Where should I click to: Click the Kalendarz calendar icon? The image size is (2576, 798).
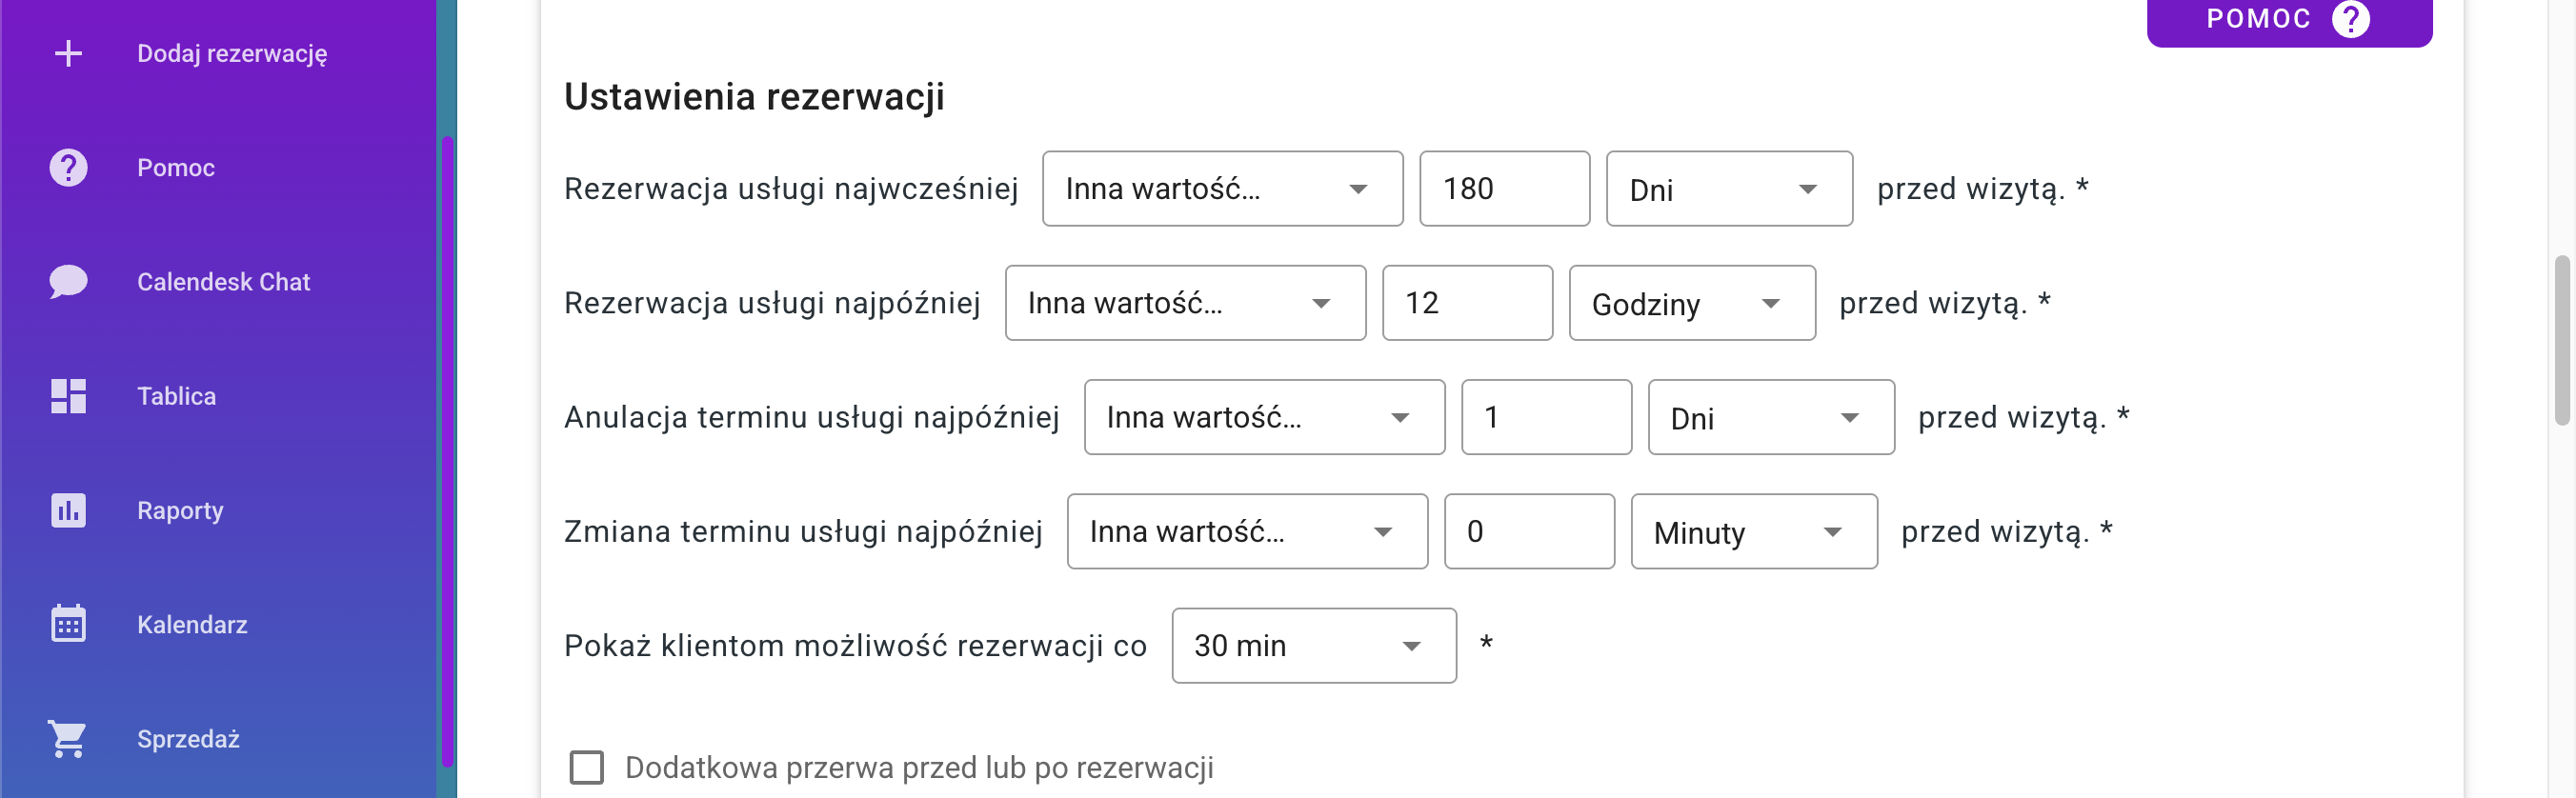(68, 624)
